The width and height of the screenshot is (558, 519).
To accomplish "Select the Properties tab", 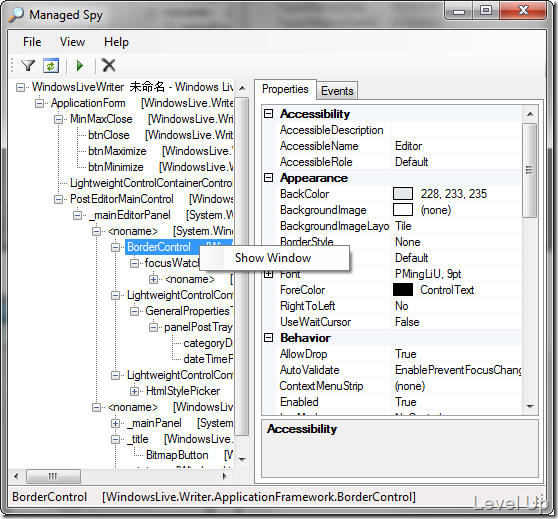I will tap(285, 89).
